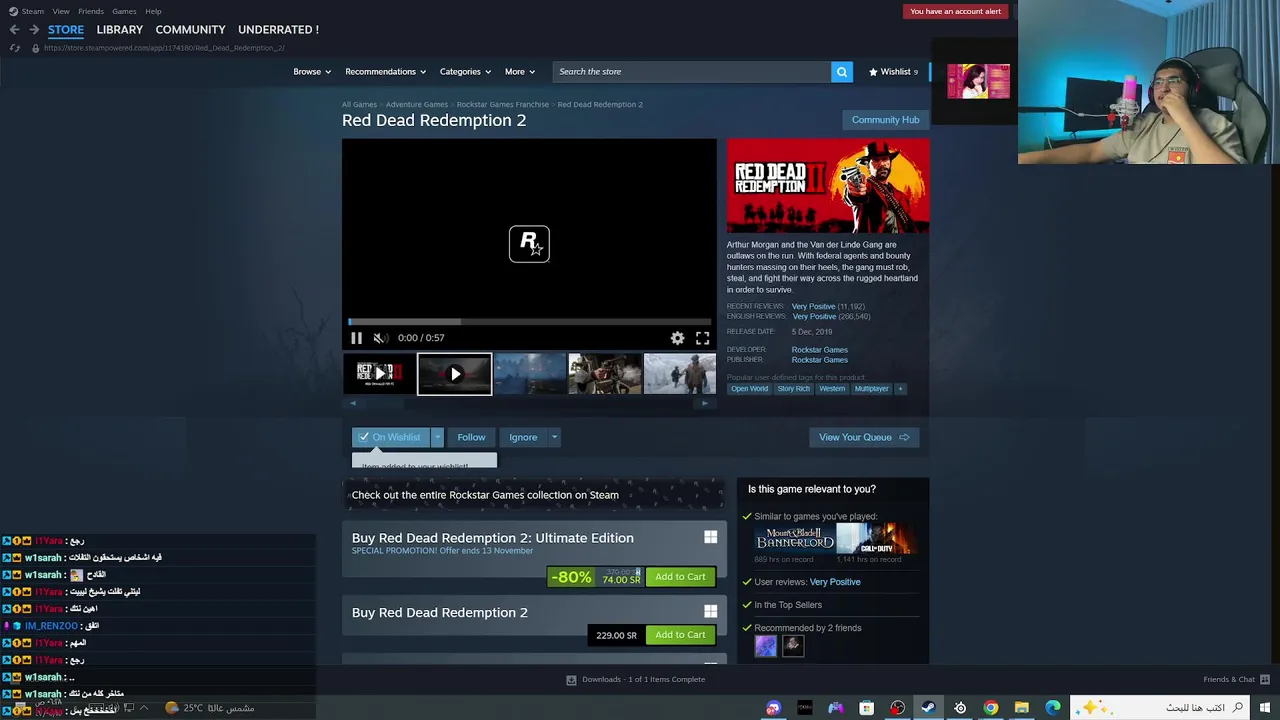Click the store search magnifier button
1280x720 pixels.
coord(842,72)
